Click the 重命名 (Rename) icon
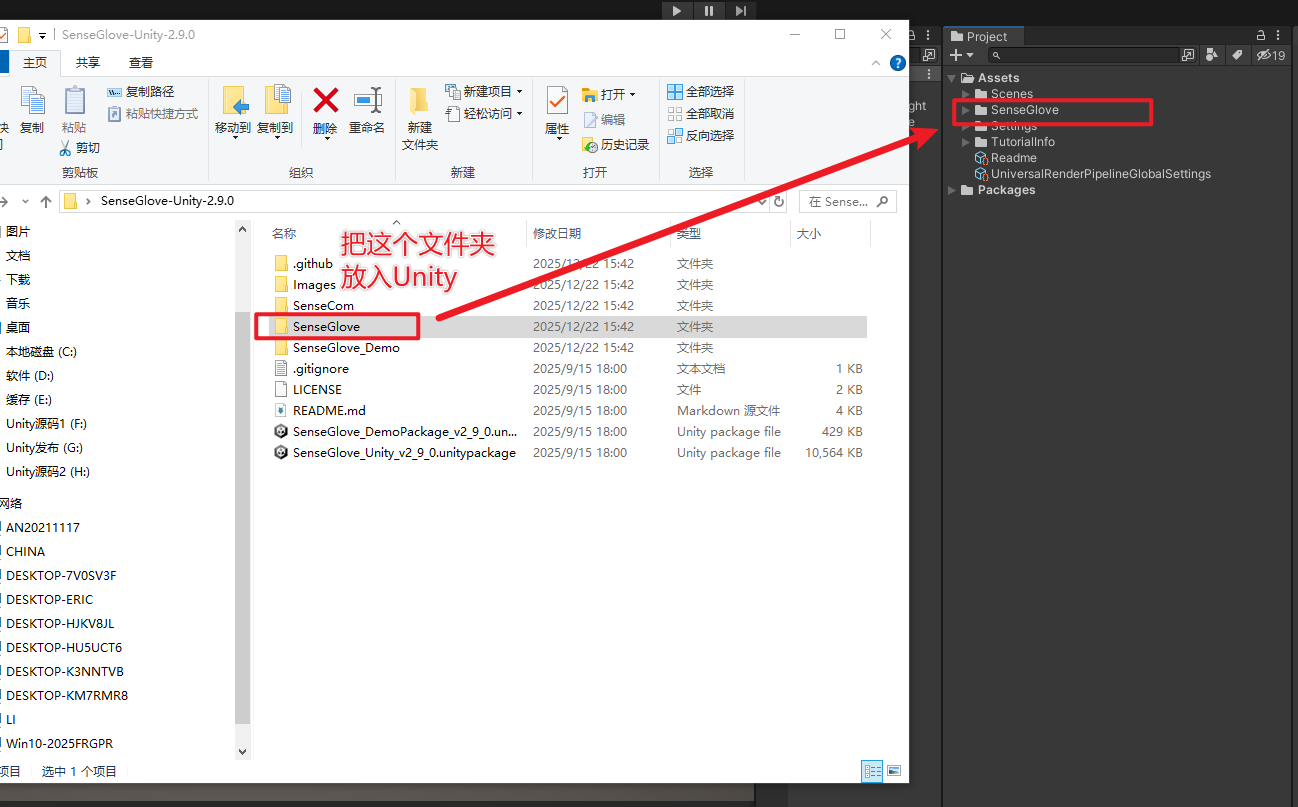 coord(367,110)
